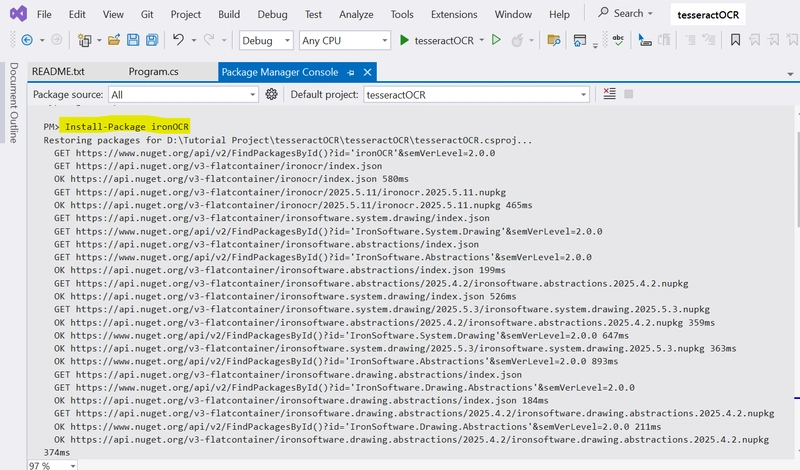Open the Edit menu
Image resolution: width=800 pixels, height=470 pixels.
coord(77,14)
